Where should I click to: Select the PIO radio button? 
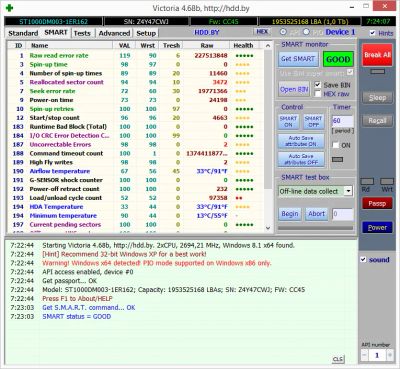tap(306, 32)
